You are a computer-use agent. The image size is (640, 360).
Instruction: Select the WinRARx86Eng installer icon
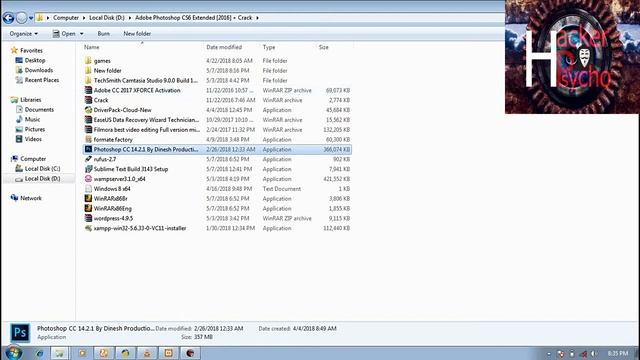[x=88, y=208]
